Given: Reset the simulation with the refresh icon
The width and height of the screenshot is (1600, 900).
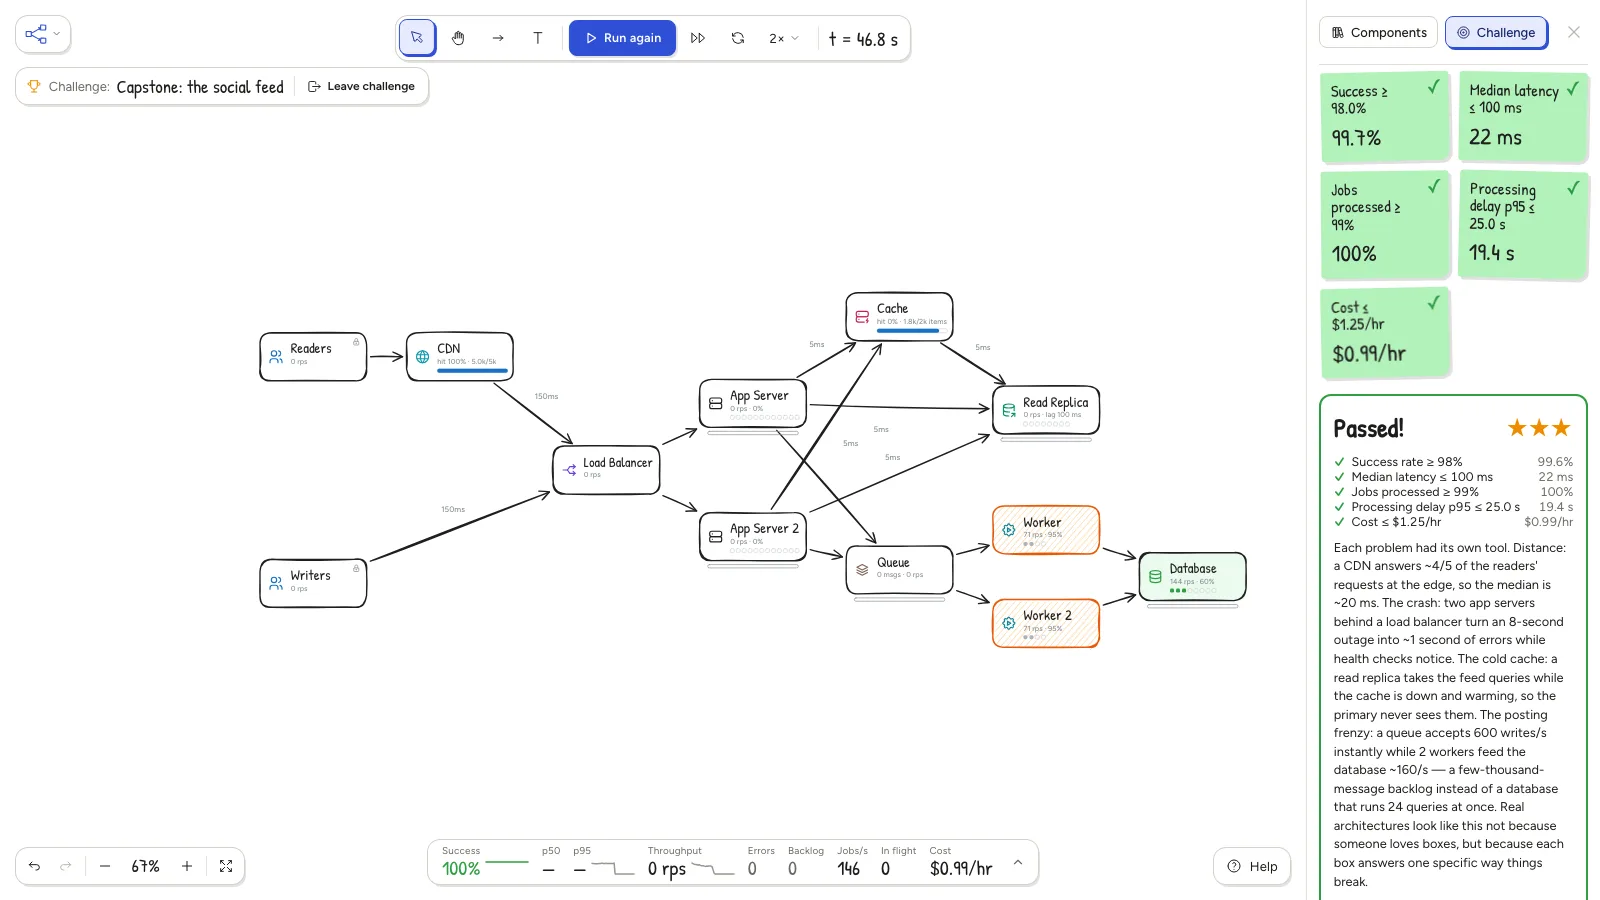Looking at the screenshot, I should coord(738,38).
